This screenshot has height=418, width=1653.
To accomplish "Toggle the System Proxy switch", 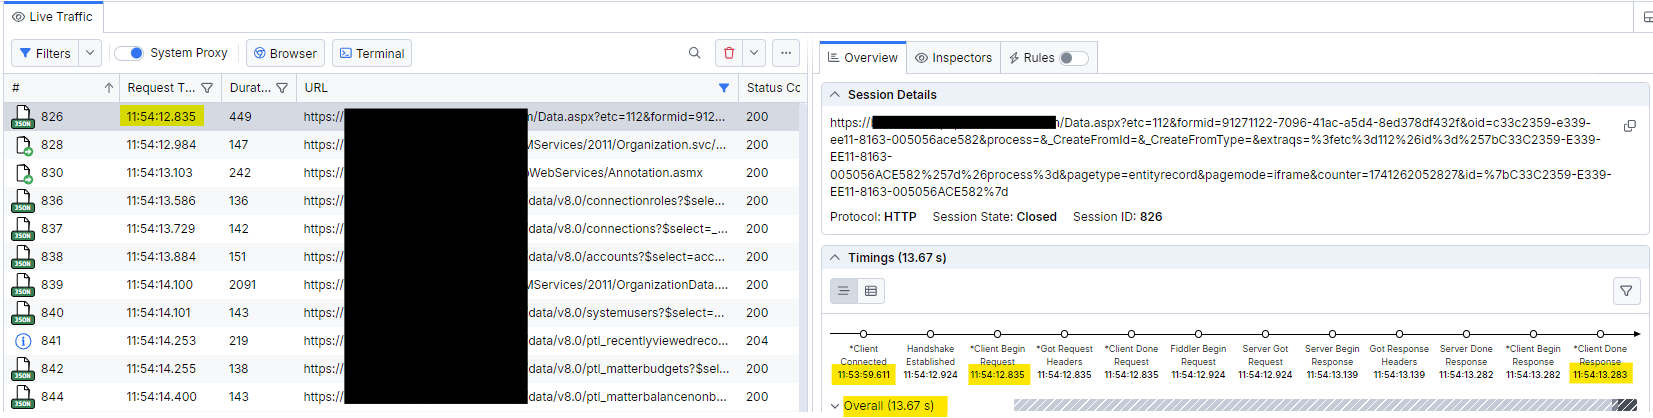I will tap(129, 53).
